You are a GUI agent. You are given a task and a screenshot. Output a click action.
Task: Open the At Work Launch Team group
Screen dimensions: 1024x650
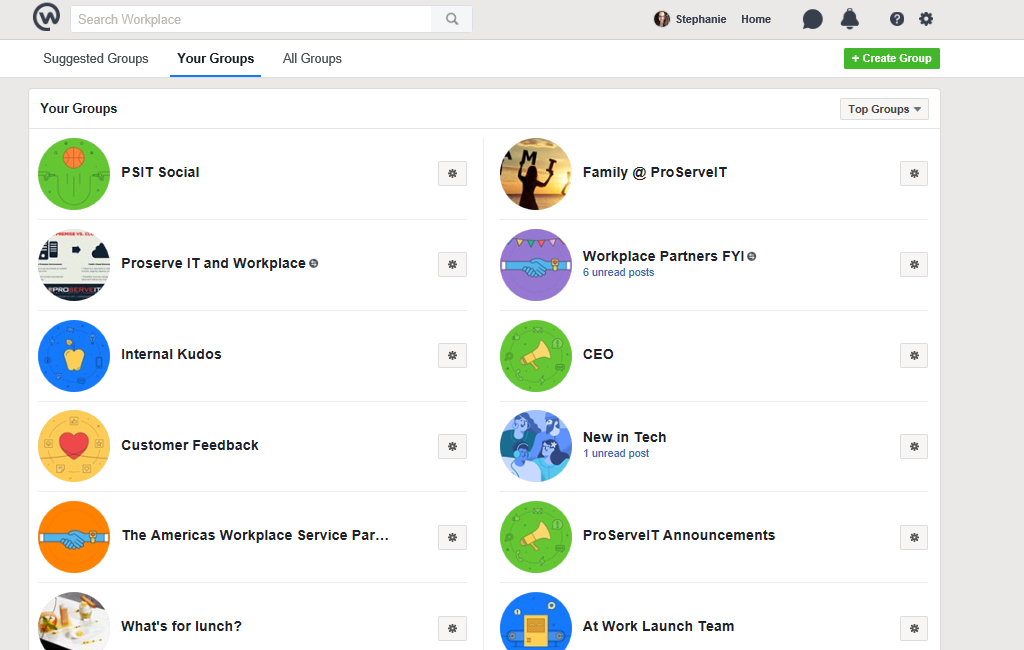pyautogui.click(x=658, y=626)
